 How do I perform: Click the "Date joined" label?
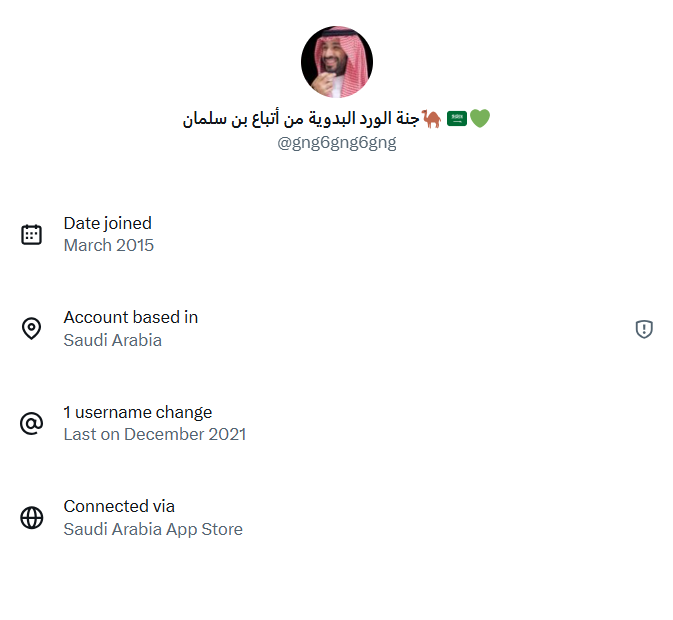pos(107,223)
